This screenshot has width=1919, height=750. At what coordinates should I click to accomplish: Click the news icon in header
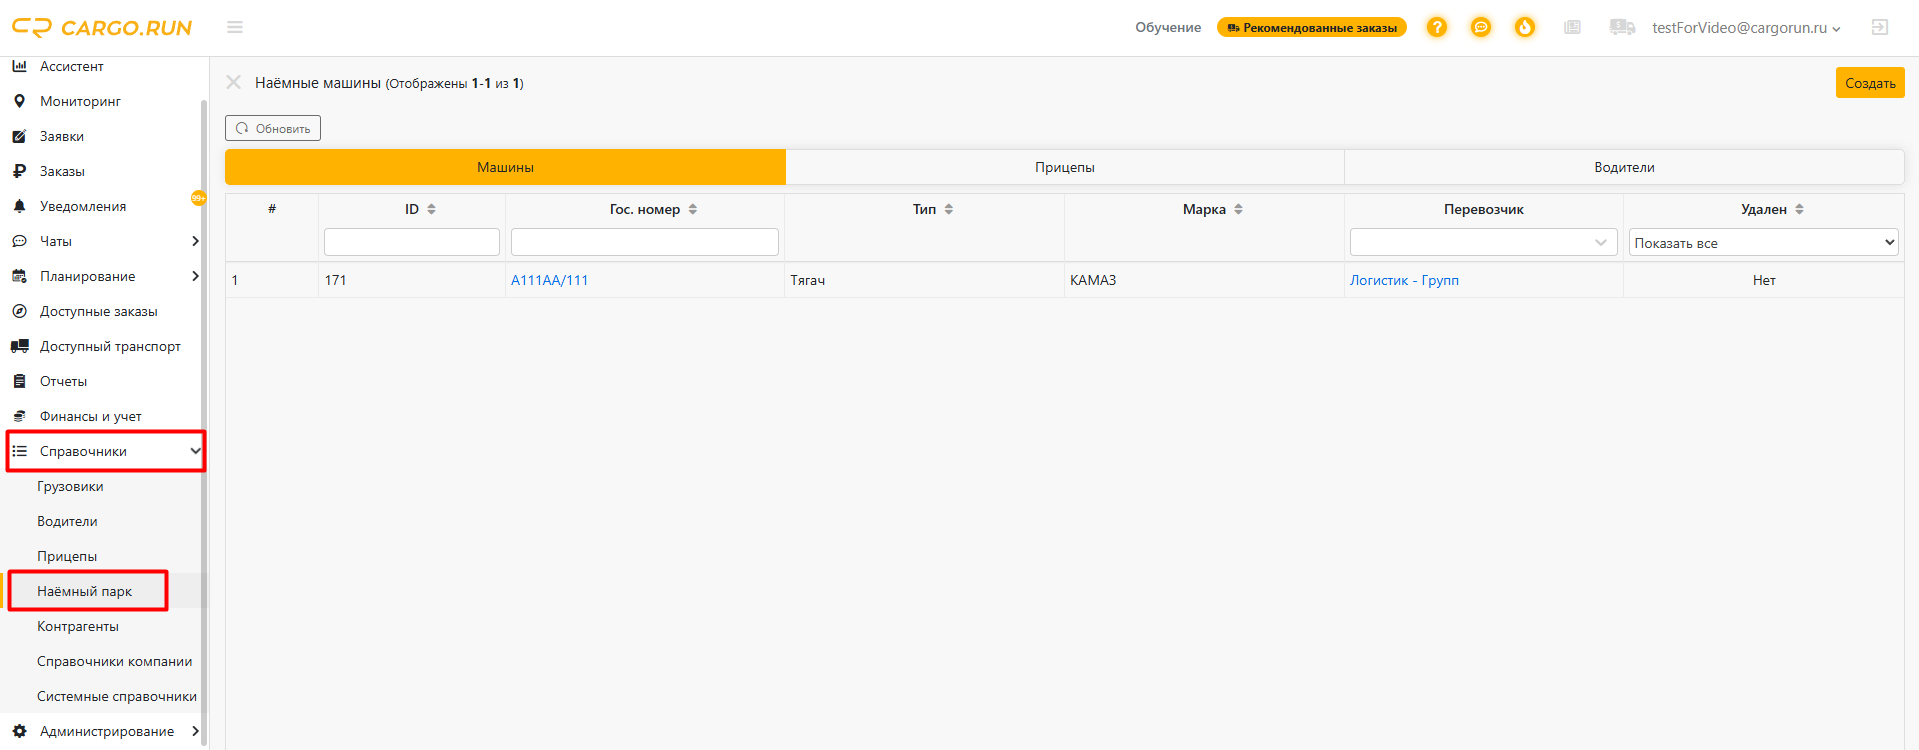click(1573, 27)
